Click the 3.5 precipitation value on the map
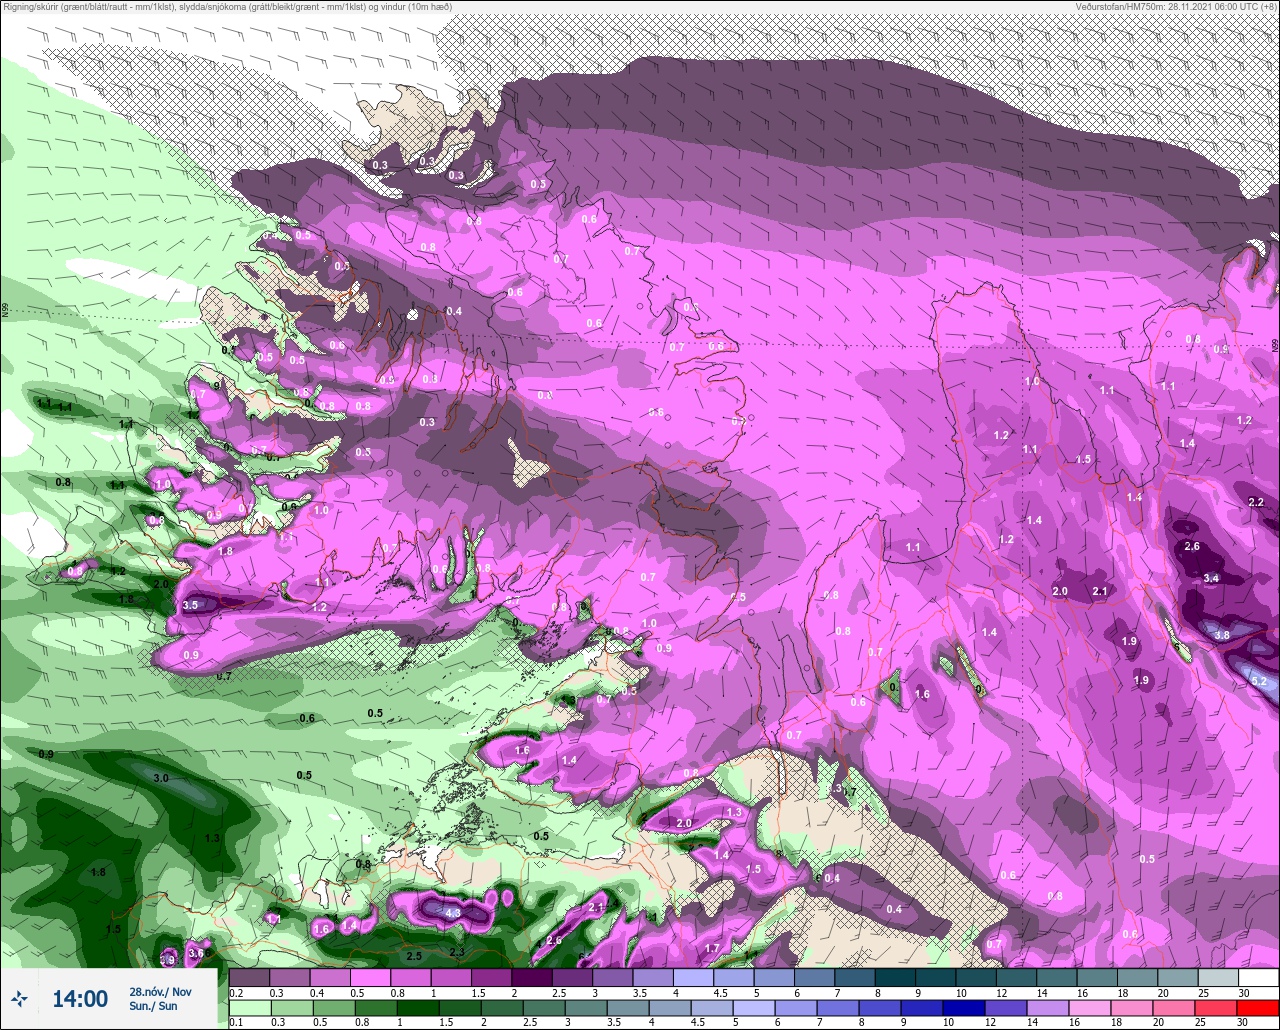This screenshot has width=1280, height=1030. (190, 605)
